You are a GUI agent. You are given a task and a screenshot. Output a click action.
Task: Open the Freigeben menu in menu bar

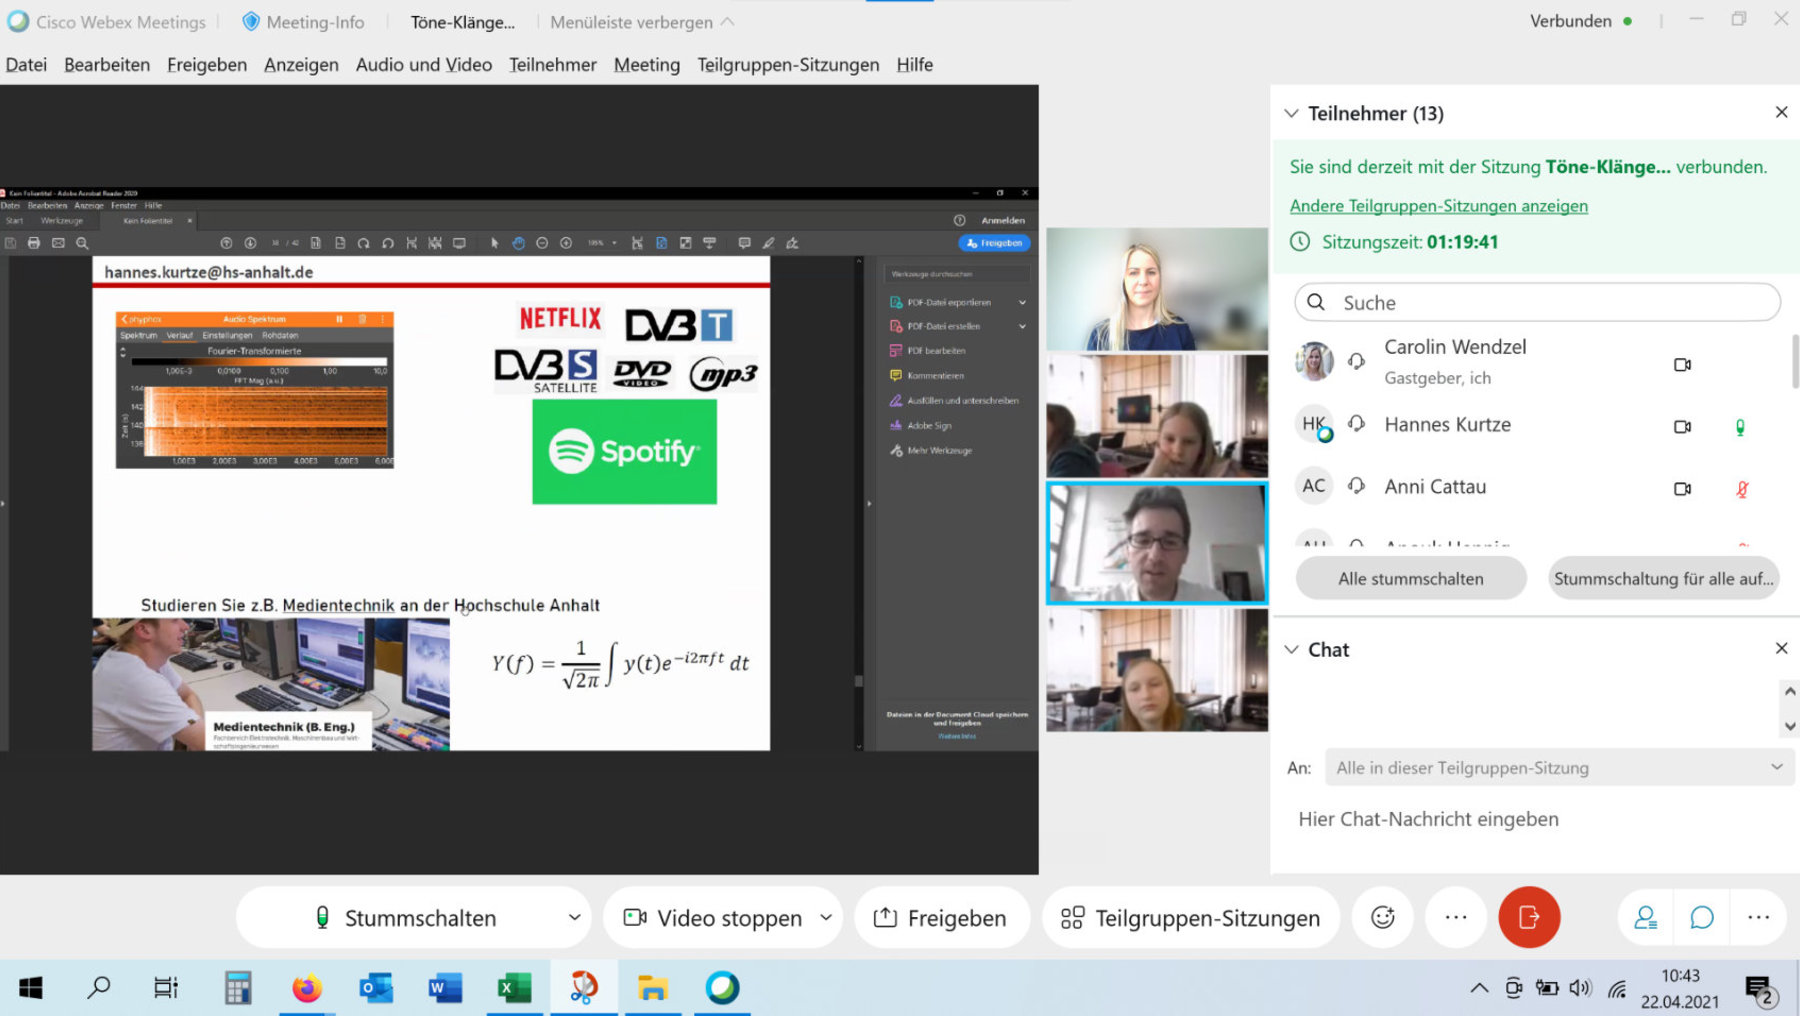(207, 64)
